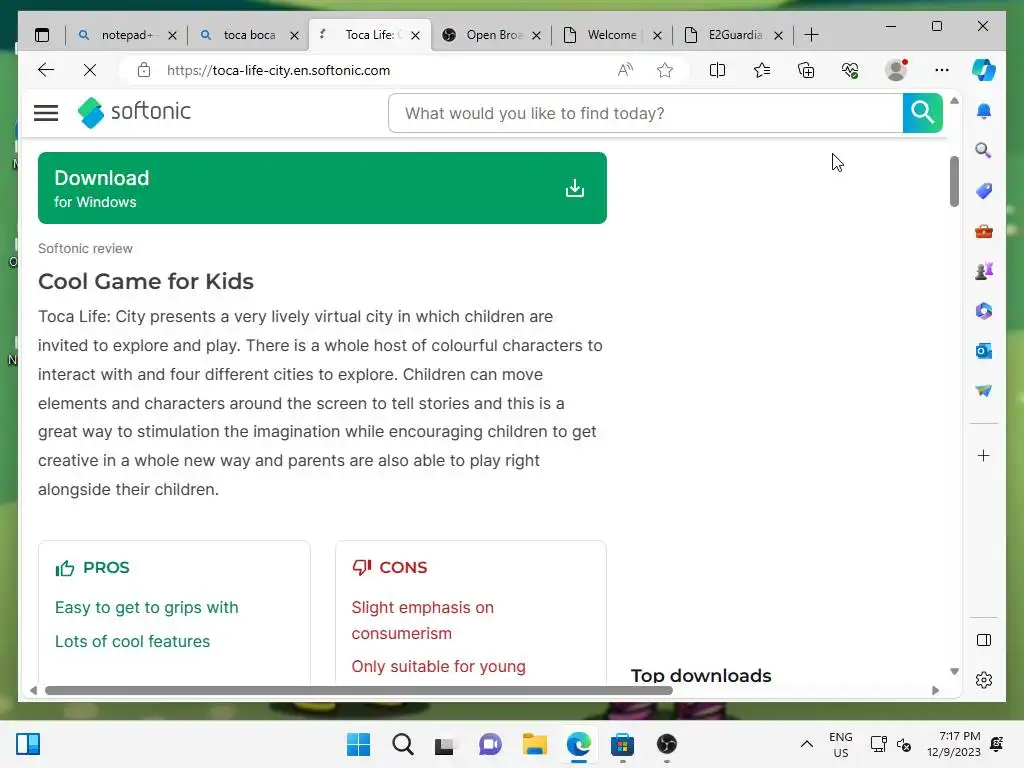Open sidebar Drop paper plane icon

click(984, 391)
